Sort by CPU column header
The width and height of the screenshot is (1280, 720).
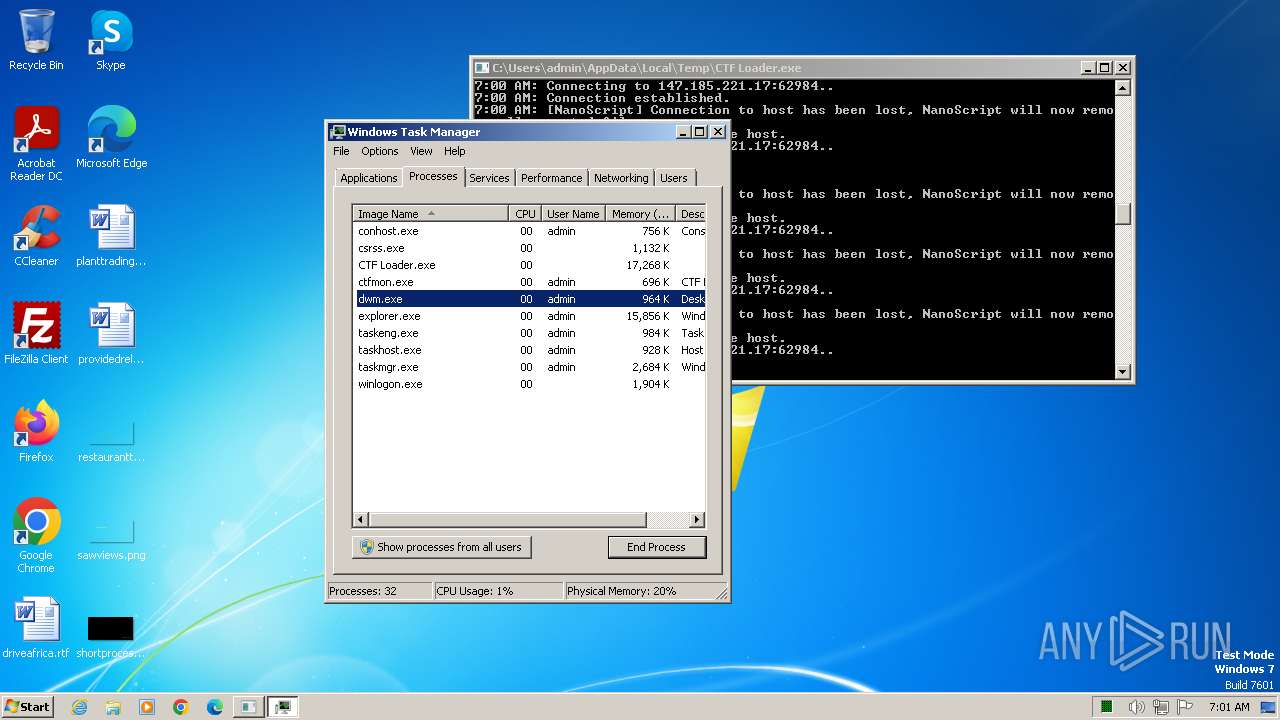[x=525, y=214]
